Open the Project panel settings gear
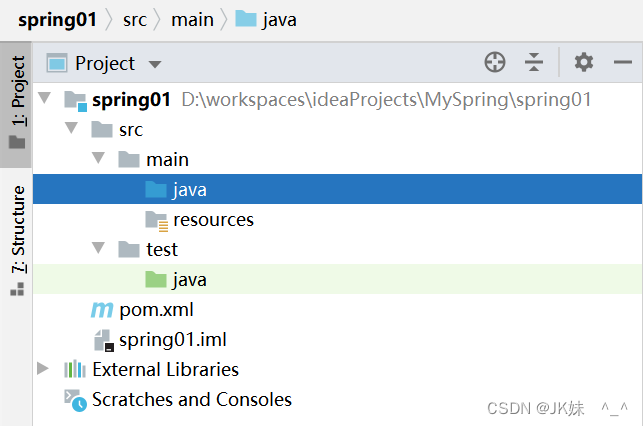This screenshot has height=426, width=643. pos(584,62)
